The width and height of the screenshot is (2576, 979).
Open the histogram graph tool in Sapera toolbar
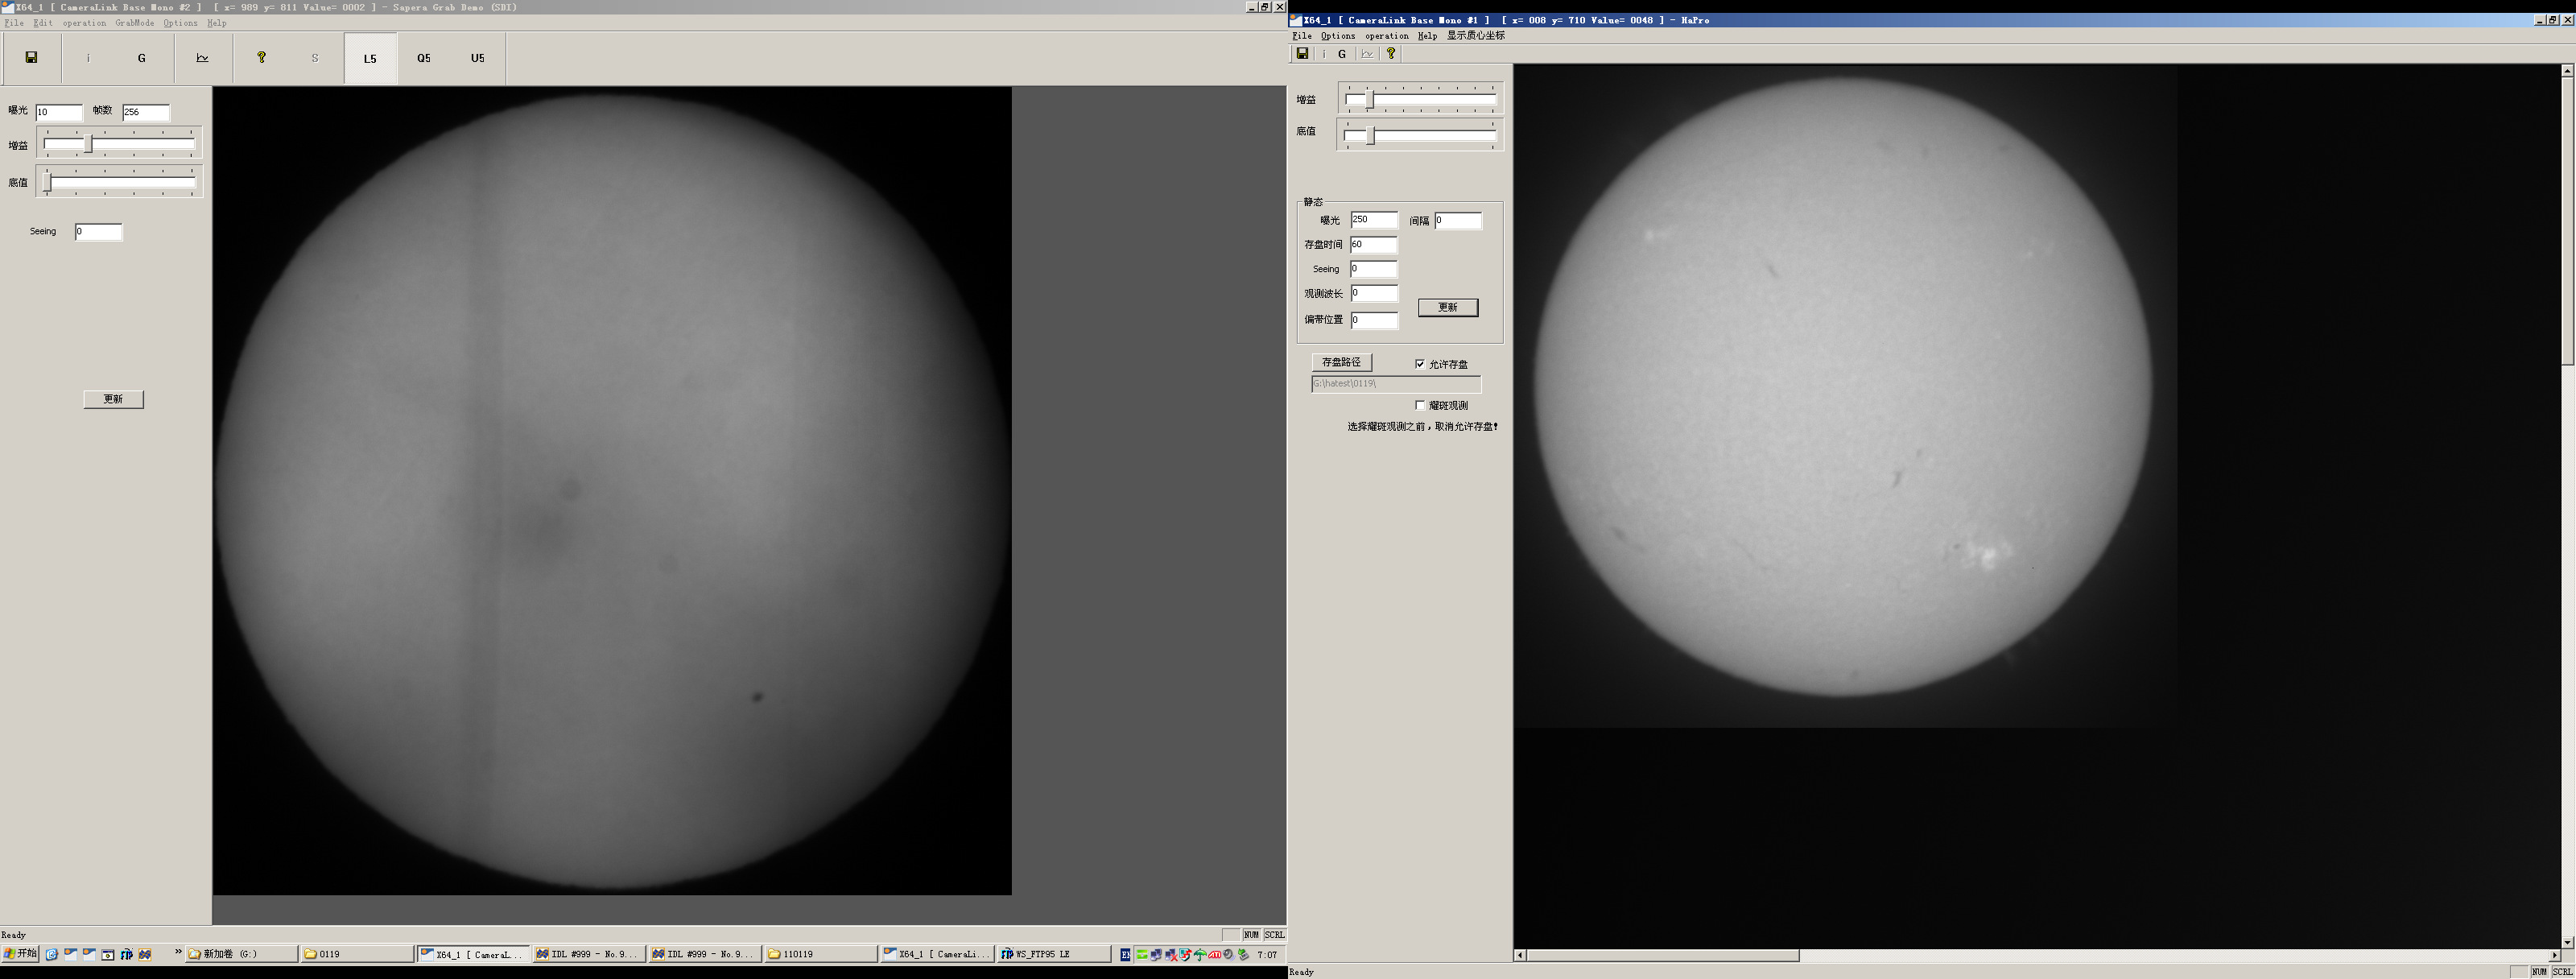202,58
